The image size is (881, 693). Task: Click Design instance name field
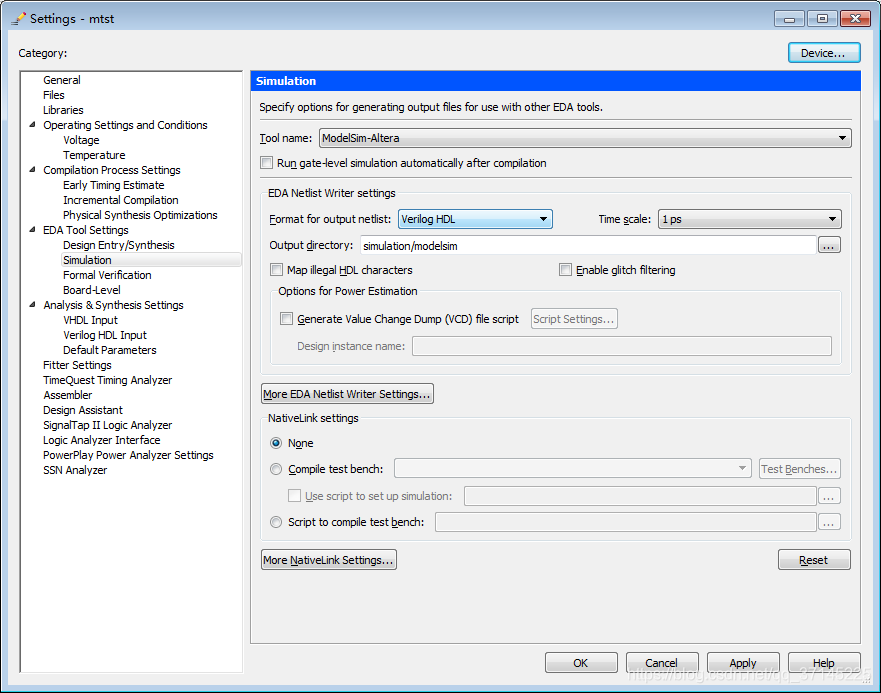621,346
